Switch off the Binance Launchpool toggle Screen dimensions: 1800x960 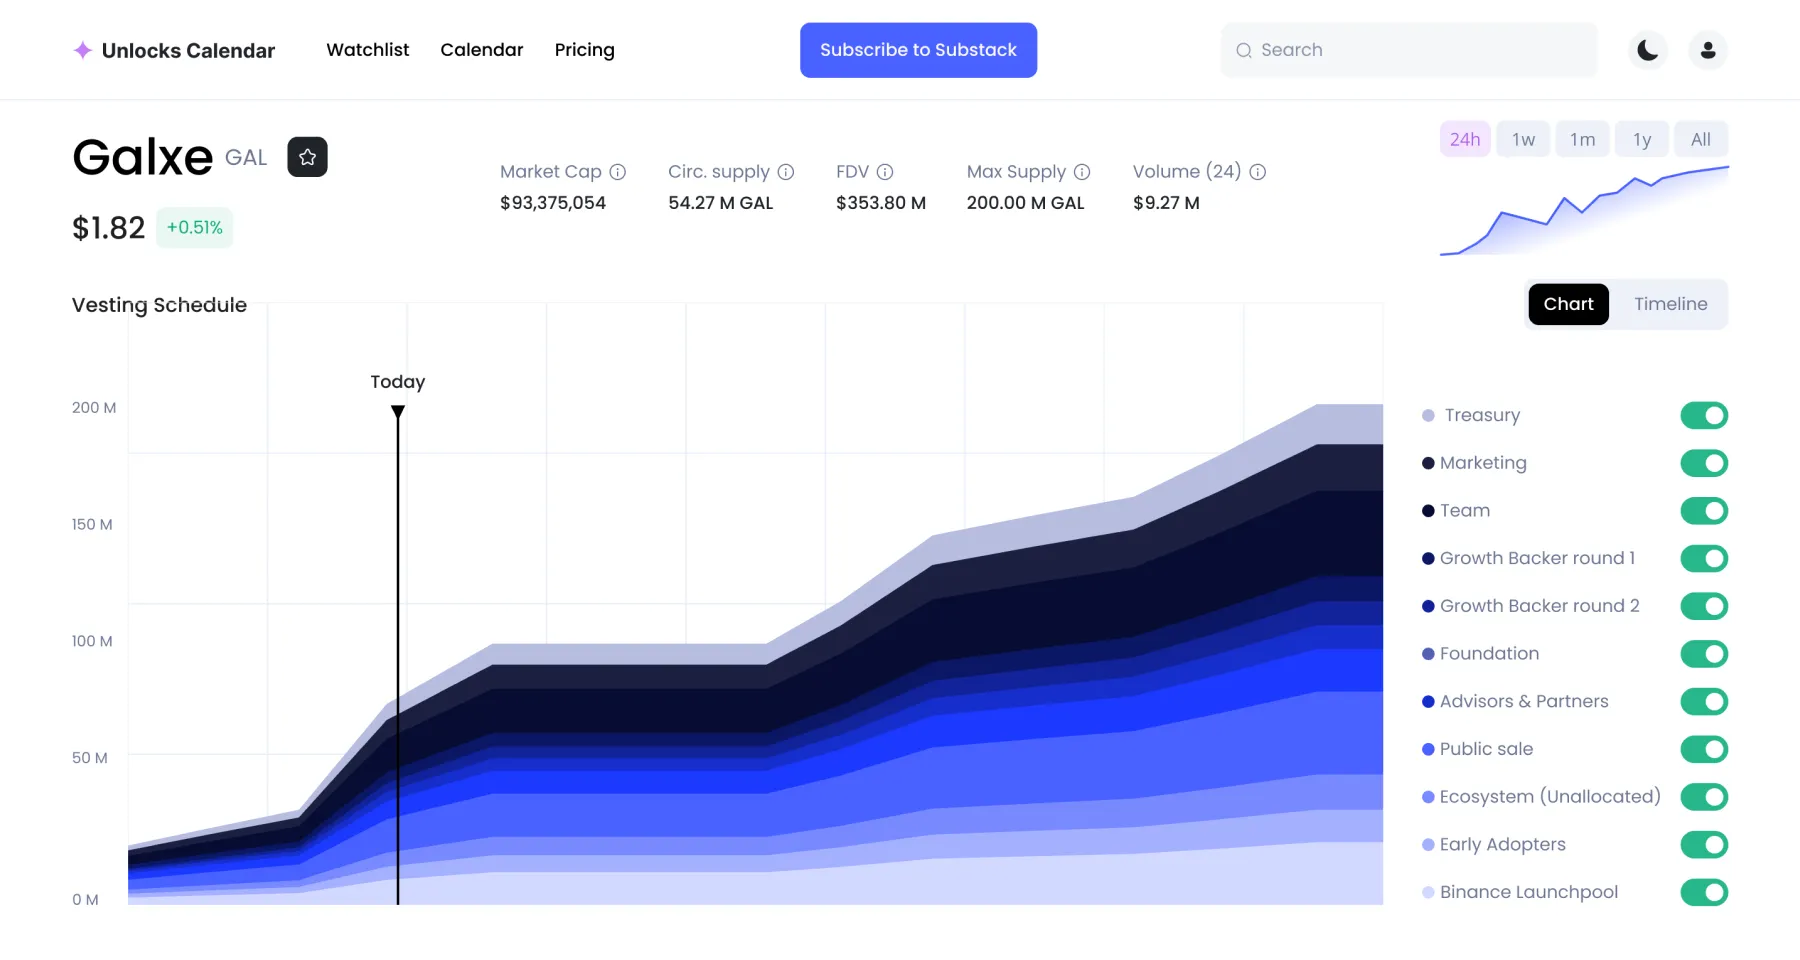point(1704,892)
